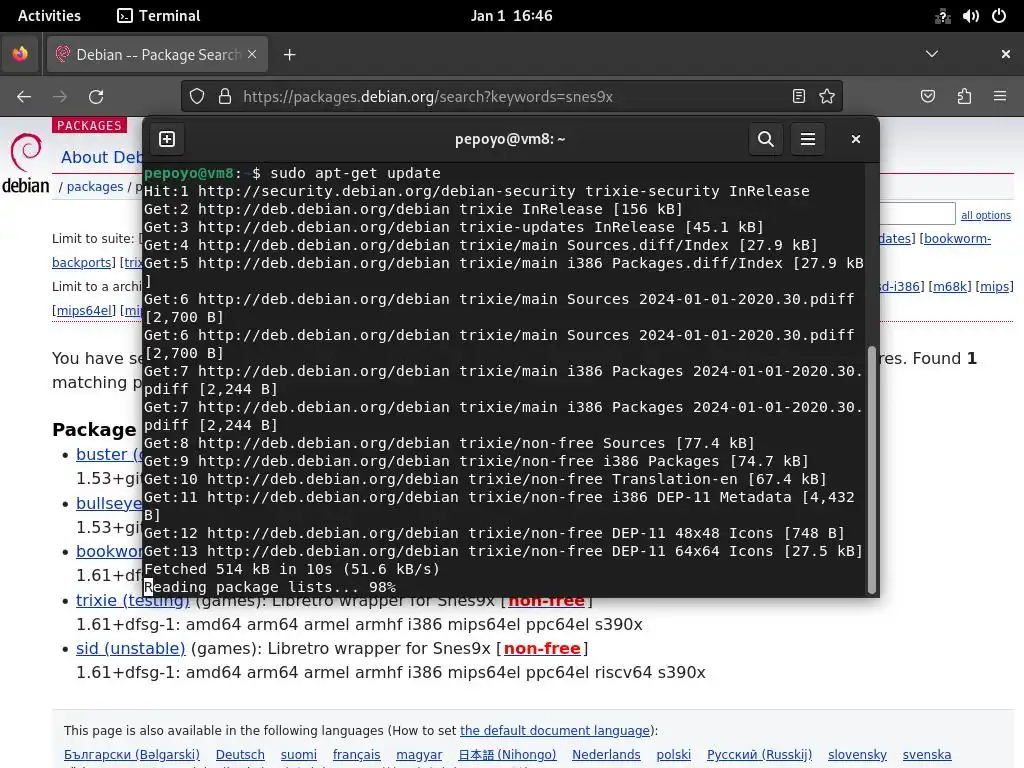This screenshot has height=768, width=1024.
Task: Click the page search input field
Action: (918, 214)
